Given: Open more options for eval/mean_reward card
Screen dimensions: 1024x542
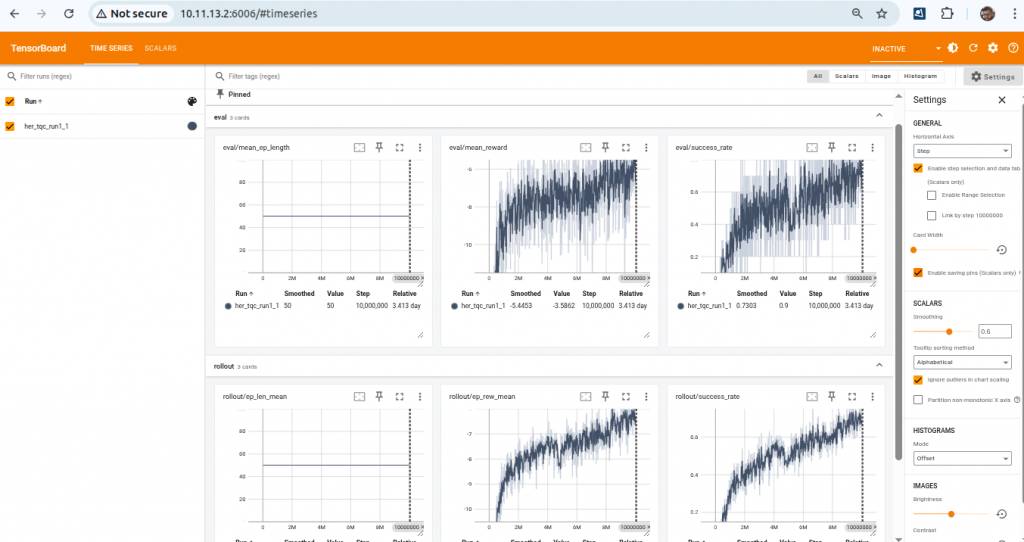Looking at the screenshot, I should 646,148.
